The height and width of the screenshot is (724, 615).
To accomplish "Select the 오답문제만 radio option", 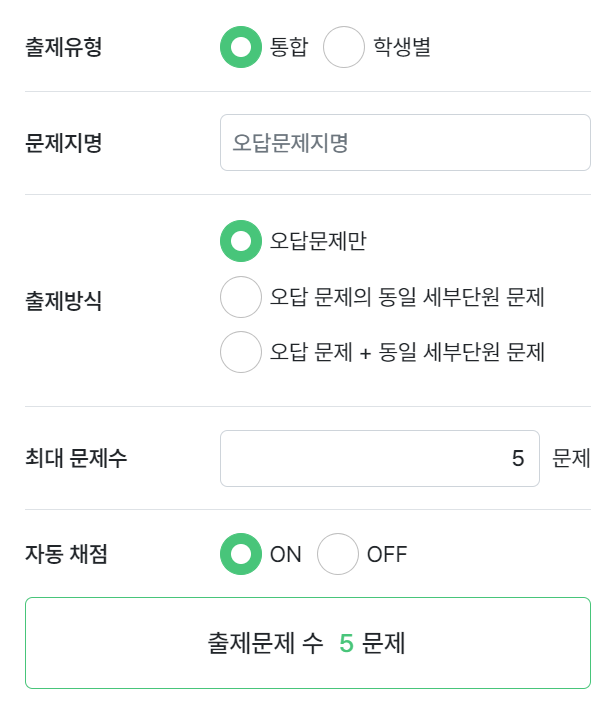I will 240,241.
